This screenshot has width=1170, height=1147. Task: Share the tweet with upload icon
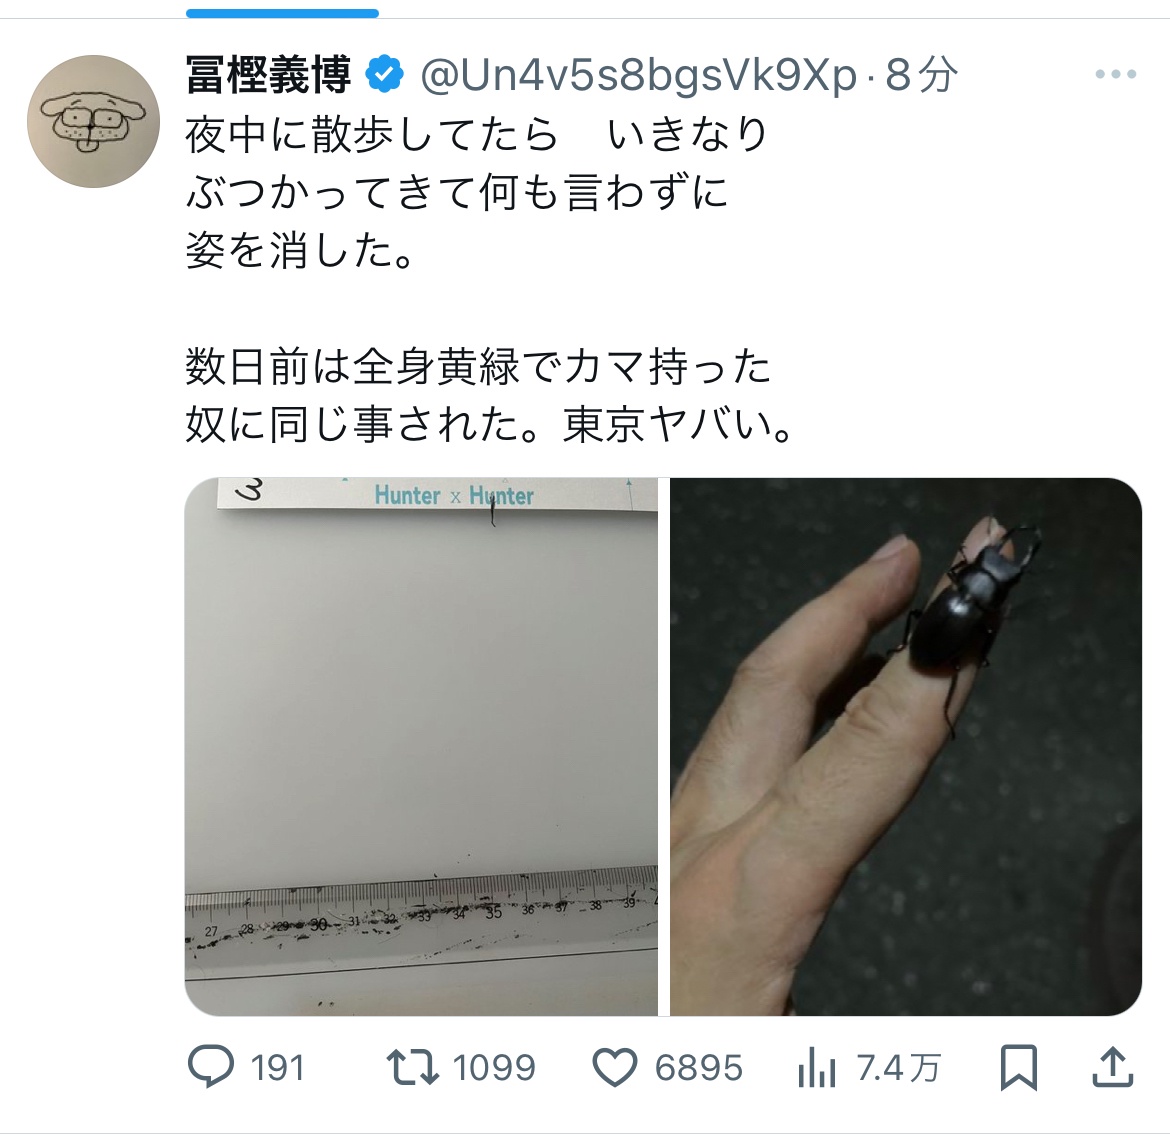(x=1113, y=1067)
